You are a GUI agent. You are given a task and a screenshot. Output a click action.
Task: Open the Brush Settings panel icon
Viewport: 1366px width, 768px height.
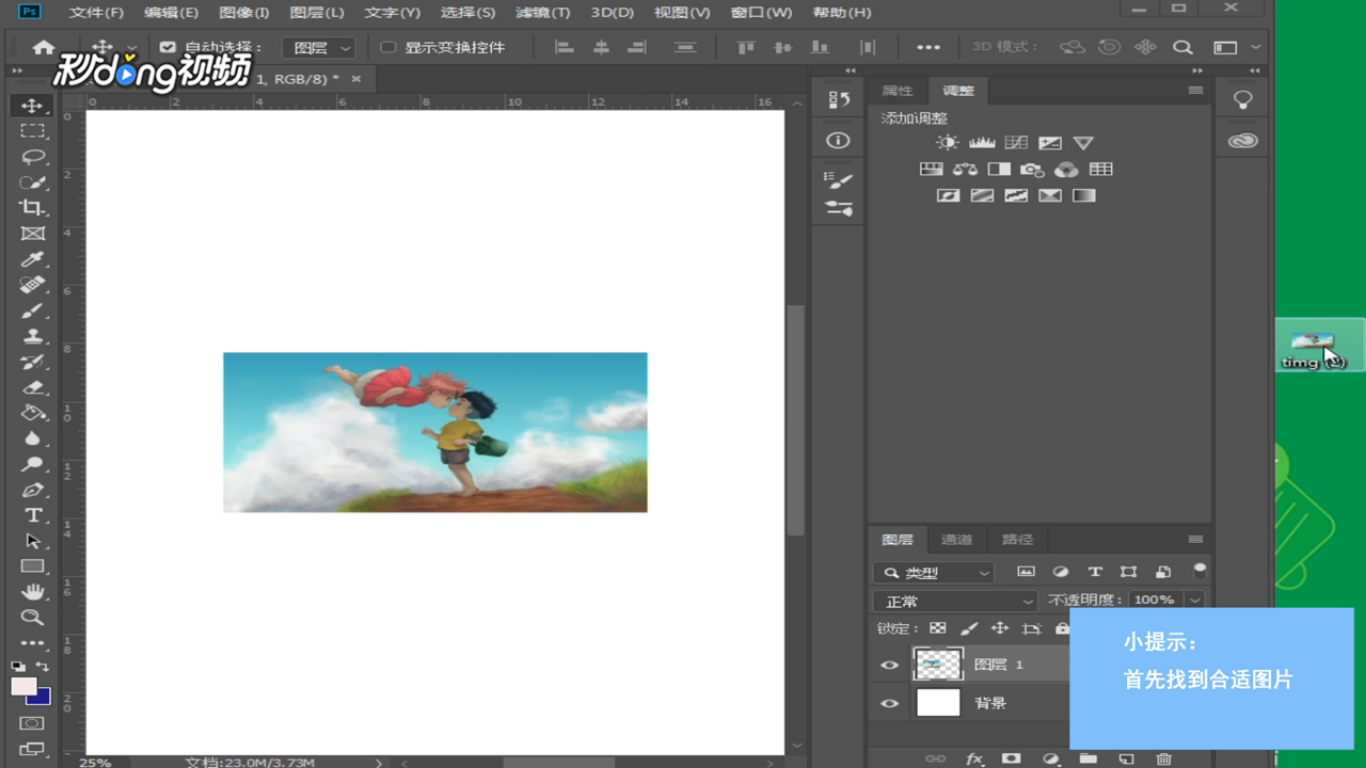pyautogui.click(x=838, y=180)
